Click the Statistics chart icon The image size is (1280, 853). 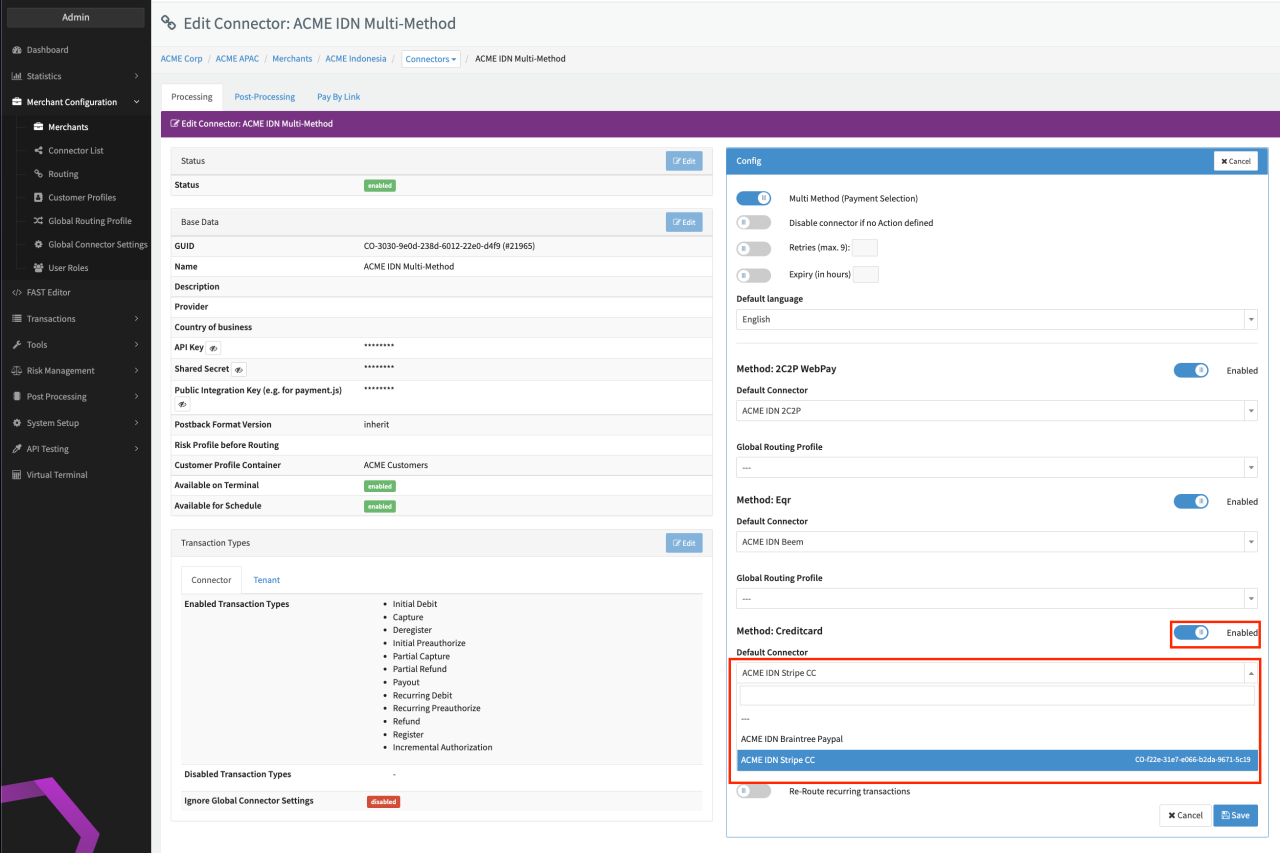click(x=17, y=76)
